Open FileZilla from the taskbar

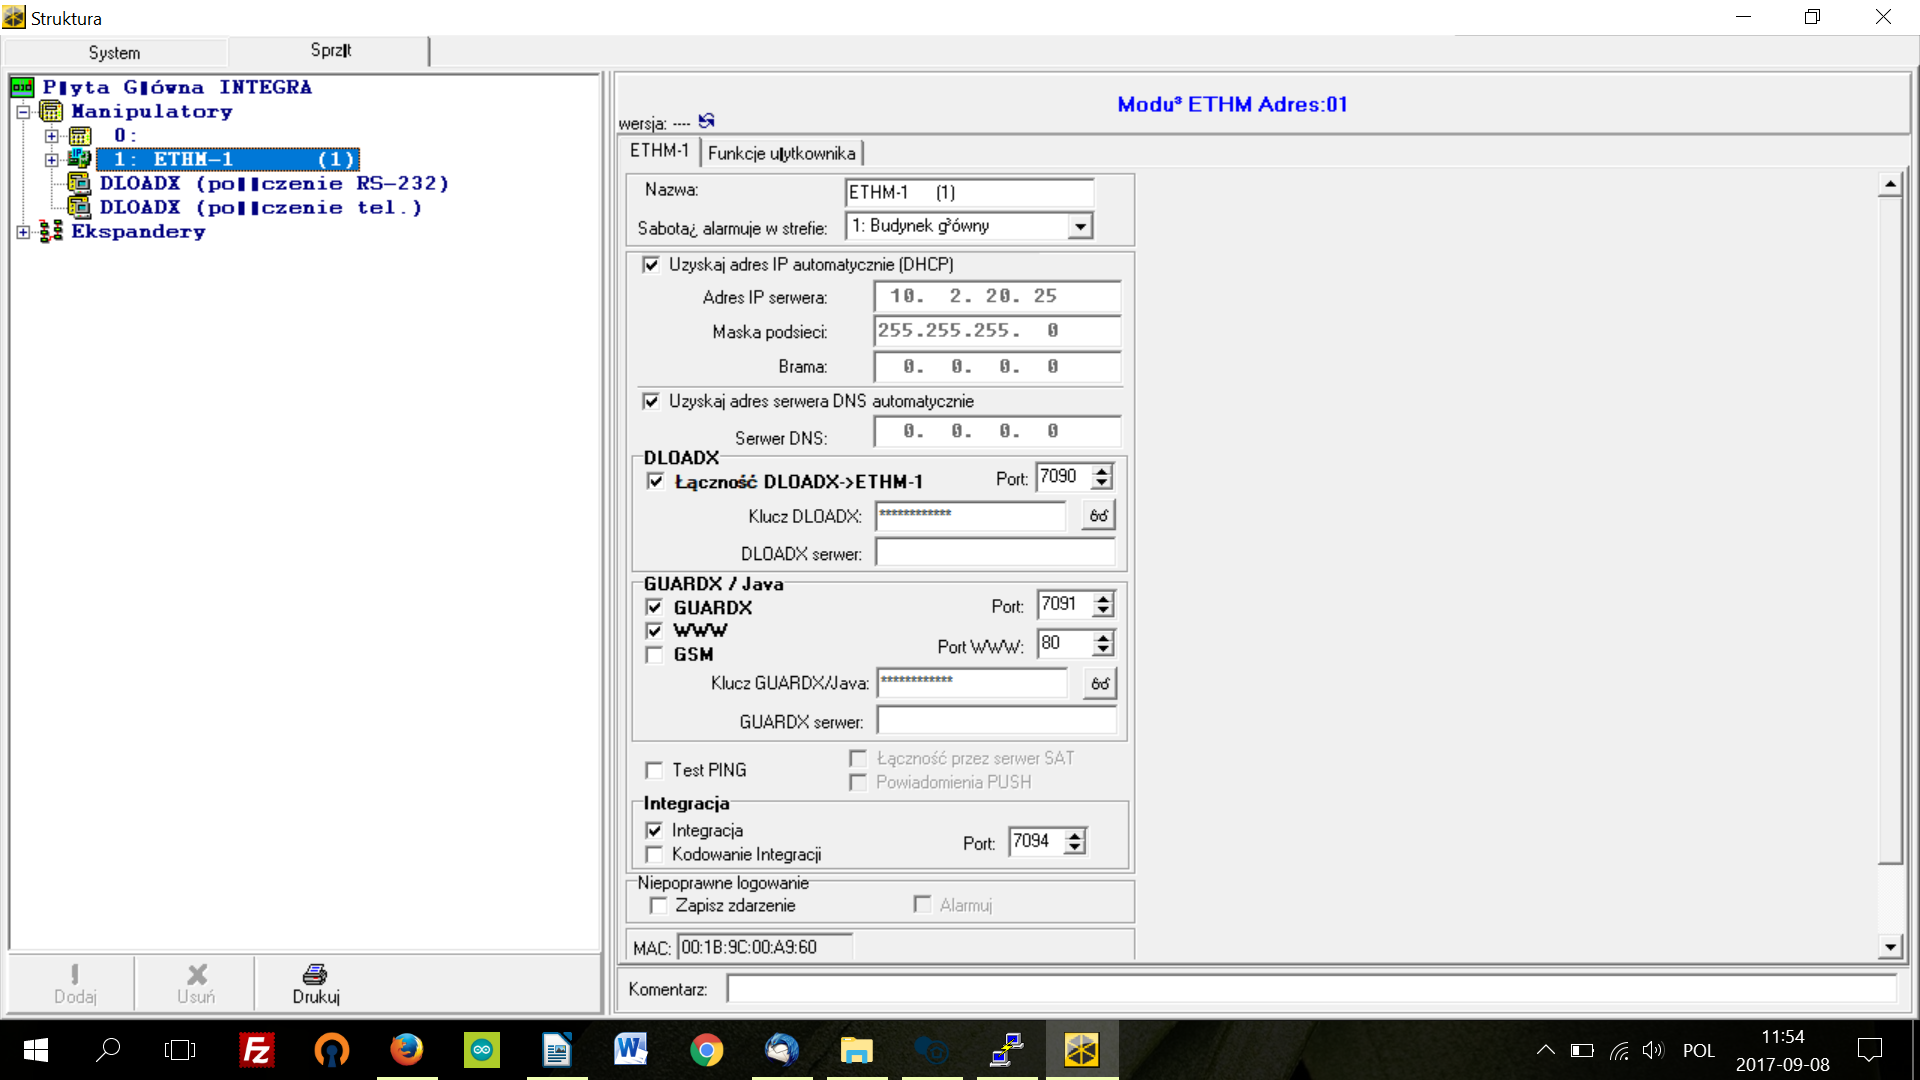[257, 1050]
